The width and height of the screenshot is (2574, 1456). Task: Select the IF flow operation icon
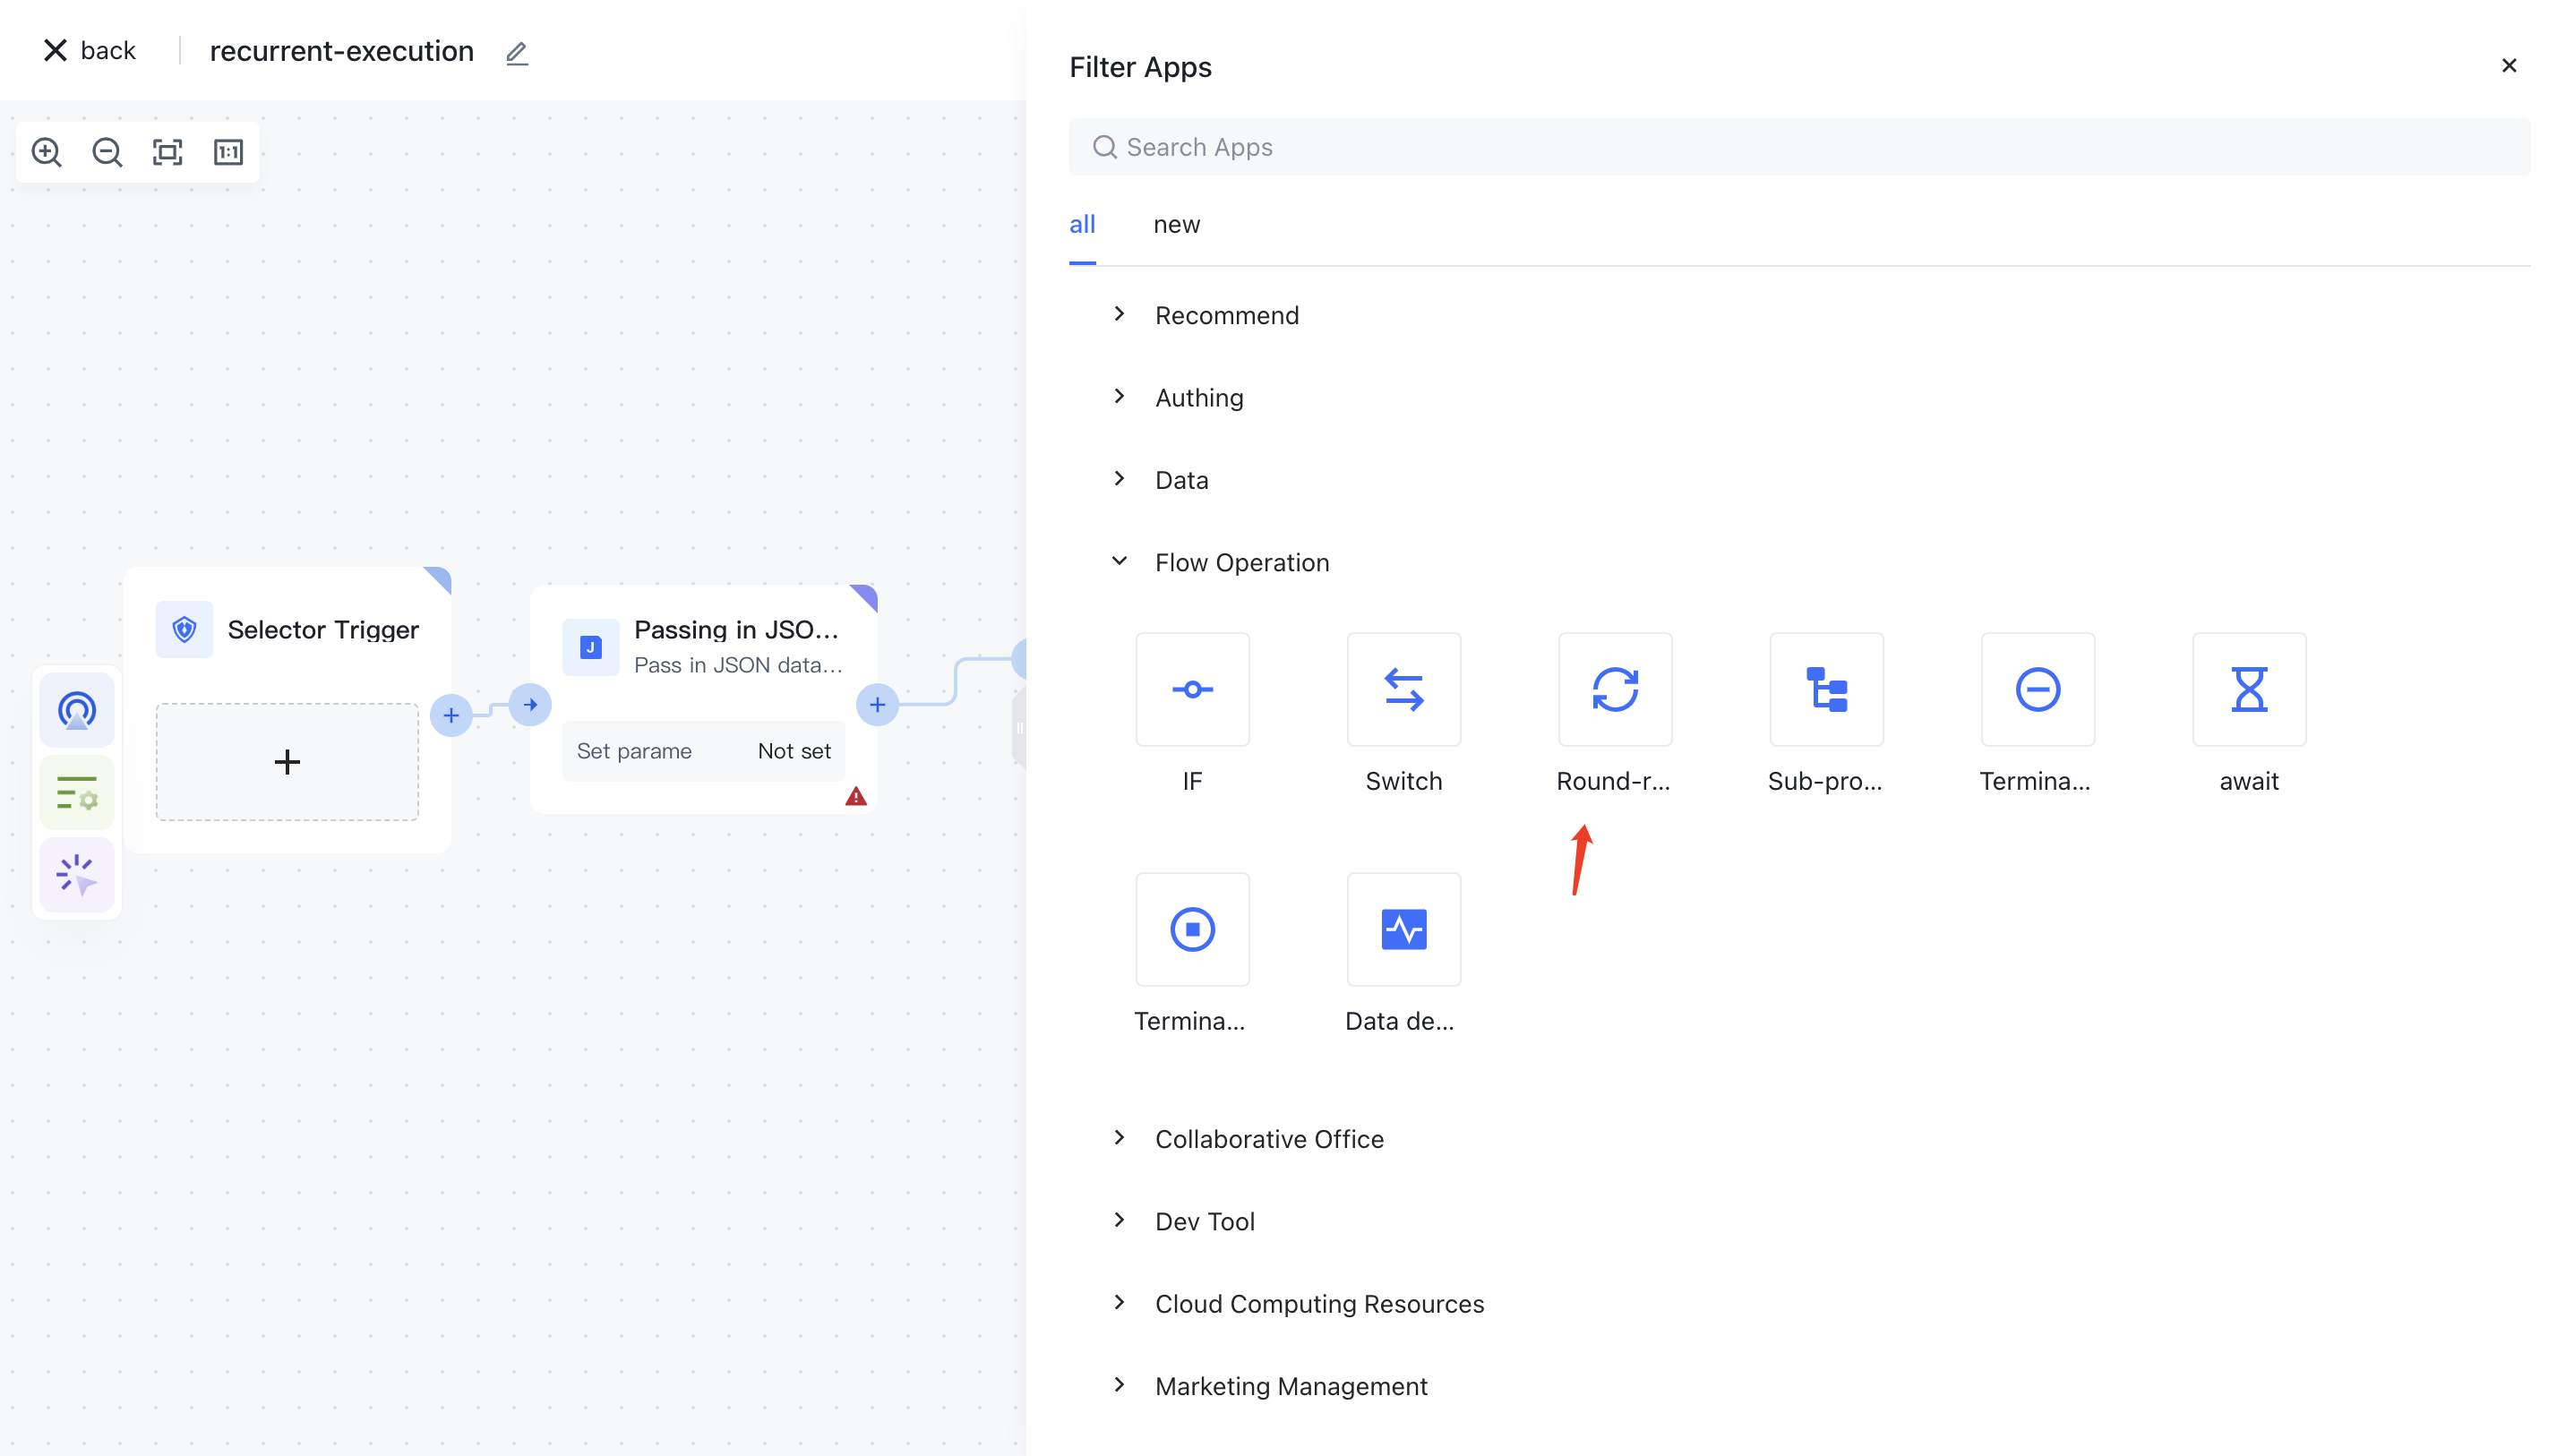coord(1192,690)
